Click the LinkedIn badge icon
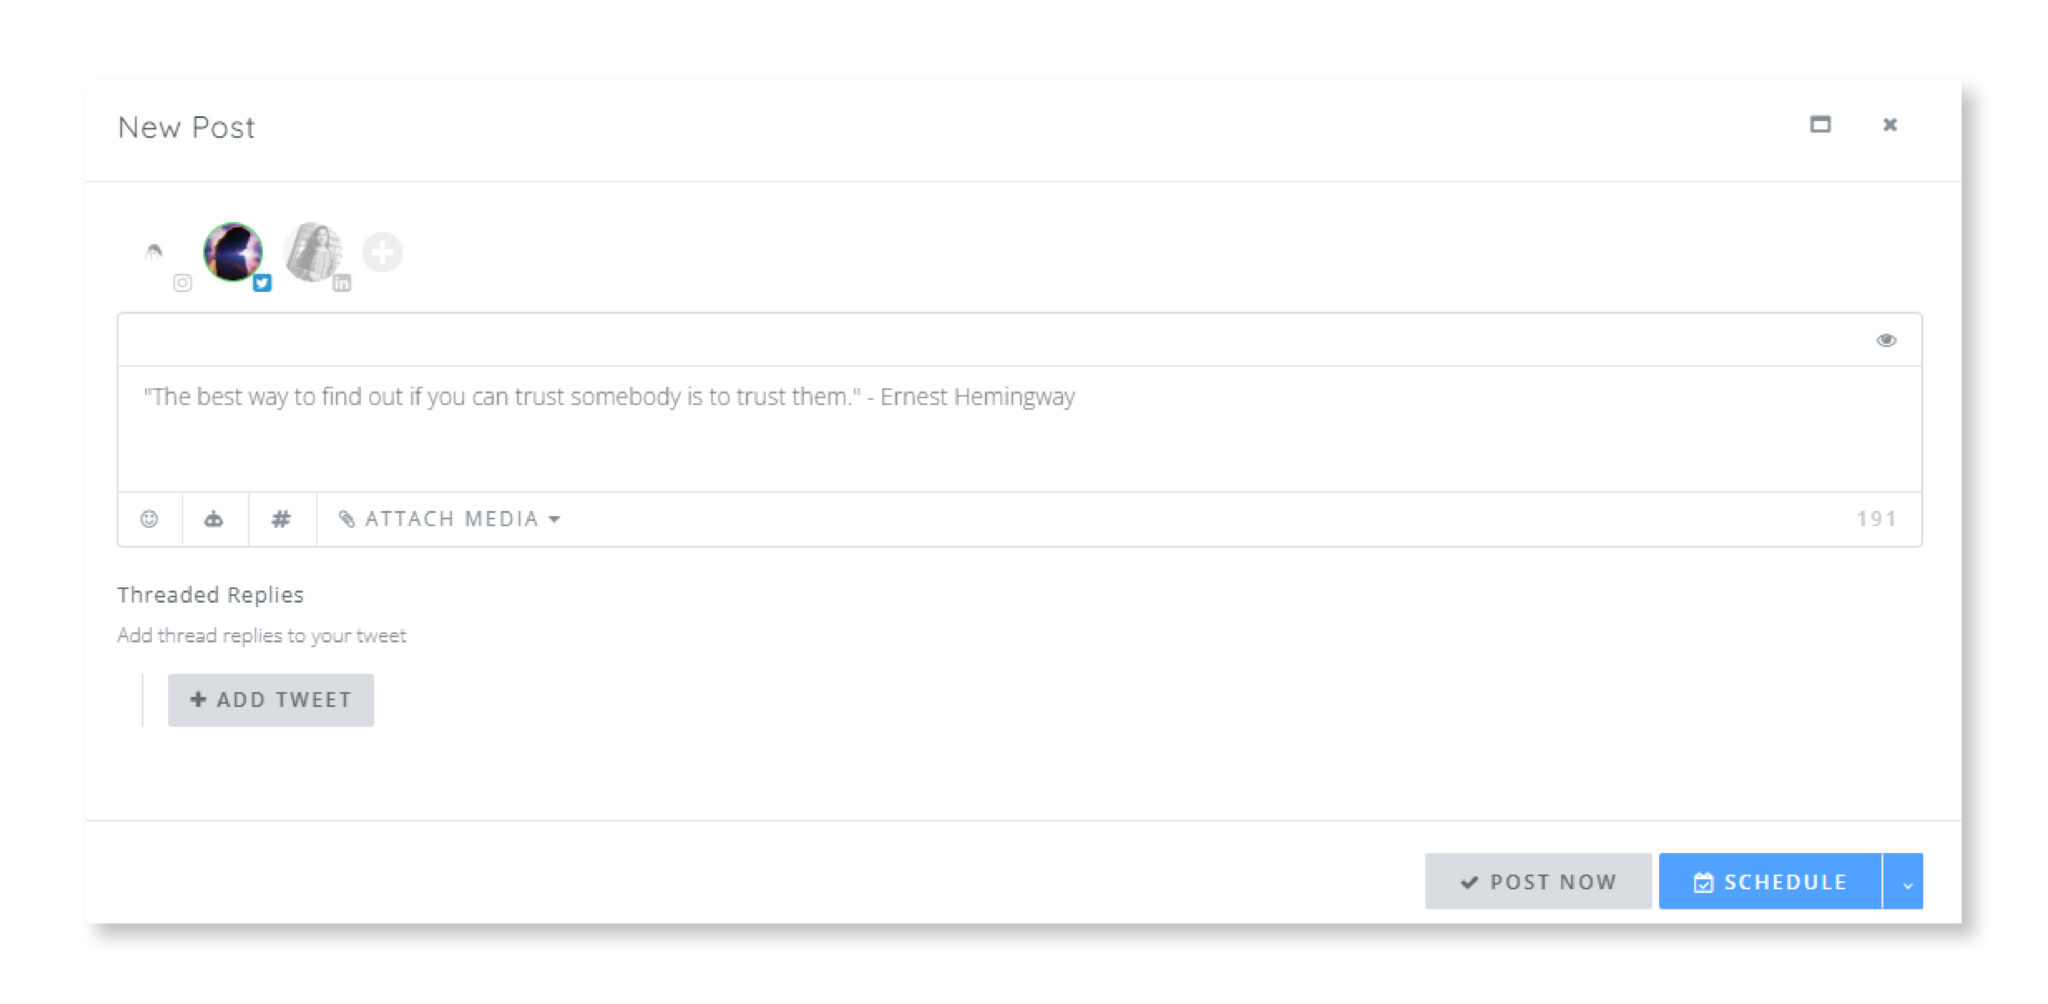 click(342, 283)
